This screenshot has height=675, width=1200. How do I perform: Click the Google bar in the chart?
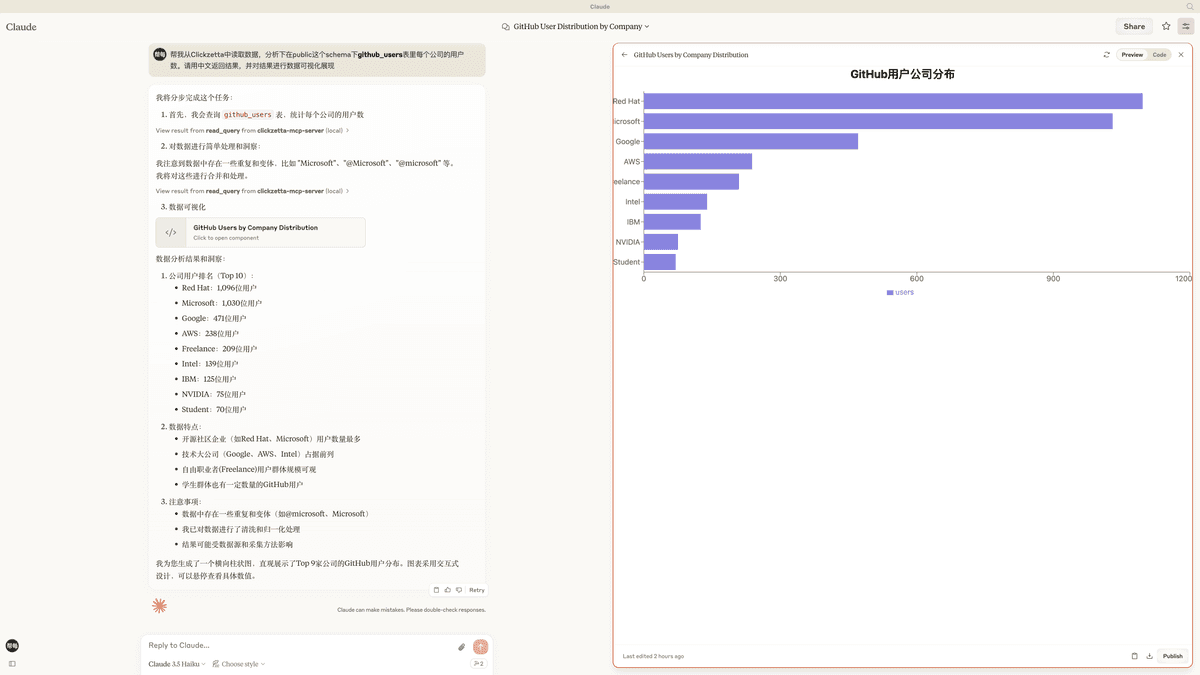(x=751, y=141)
